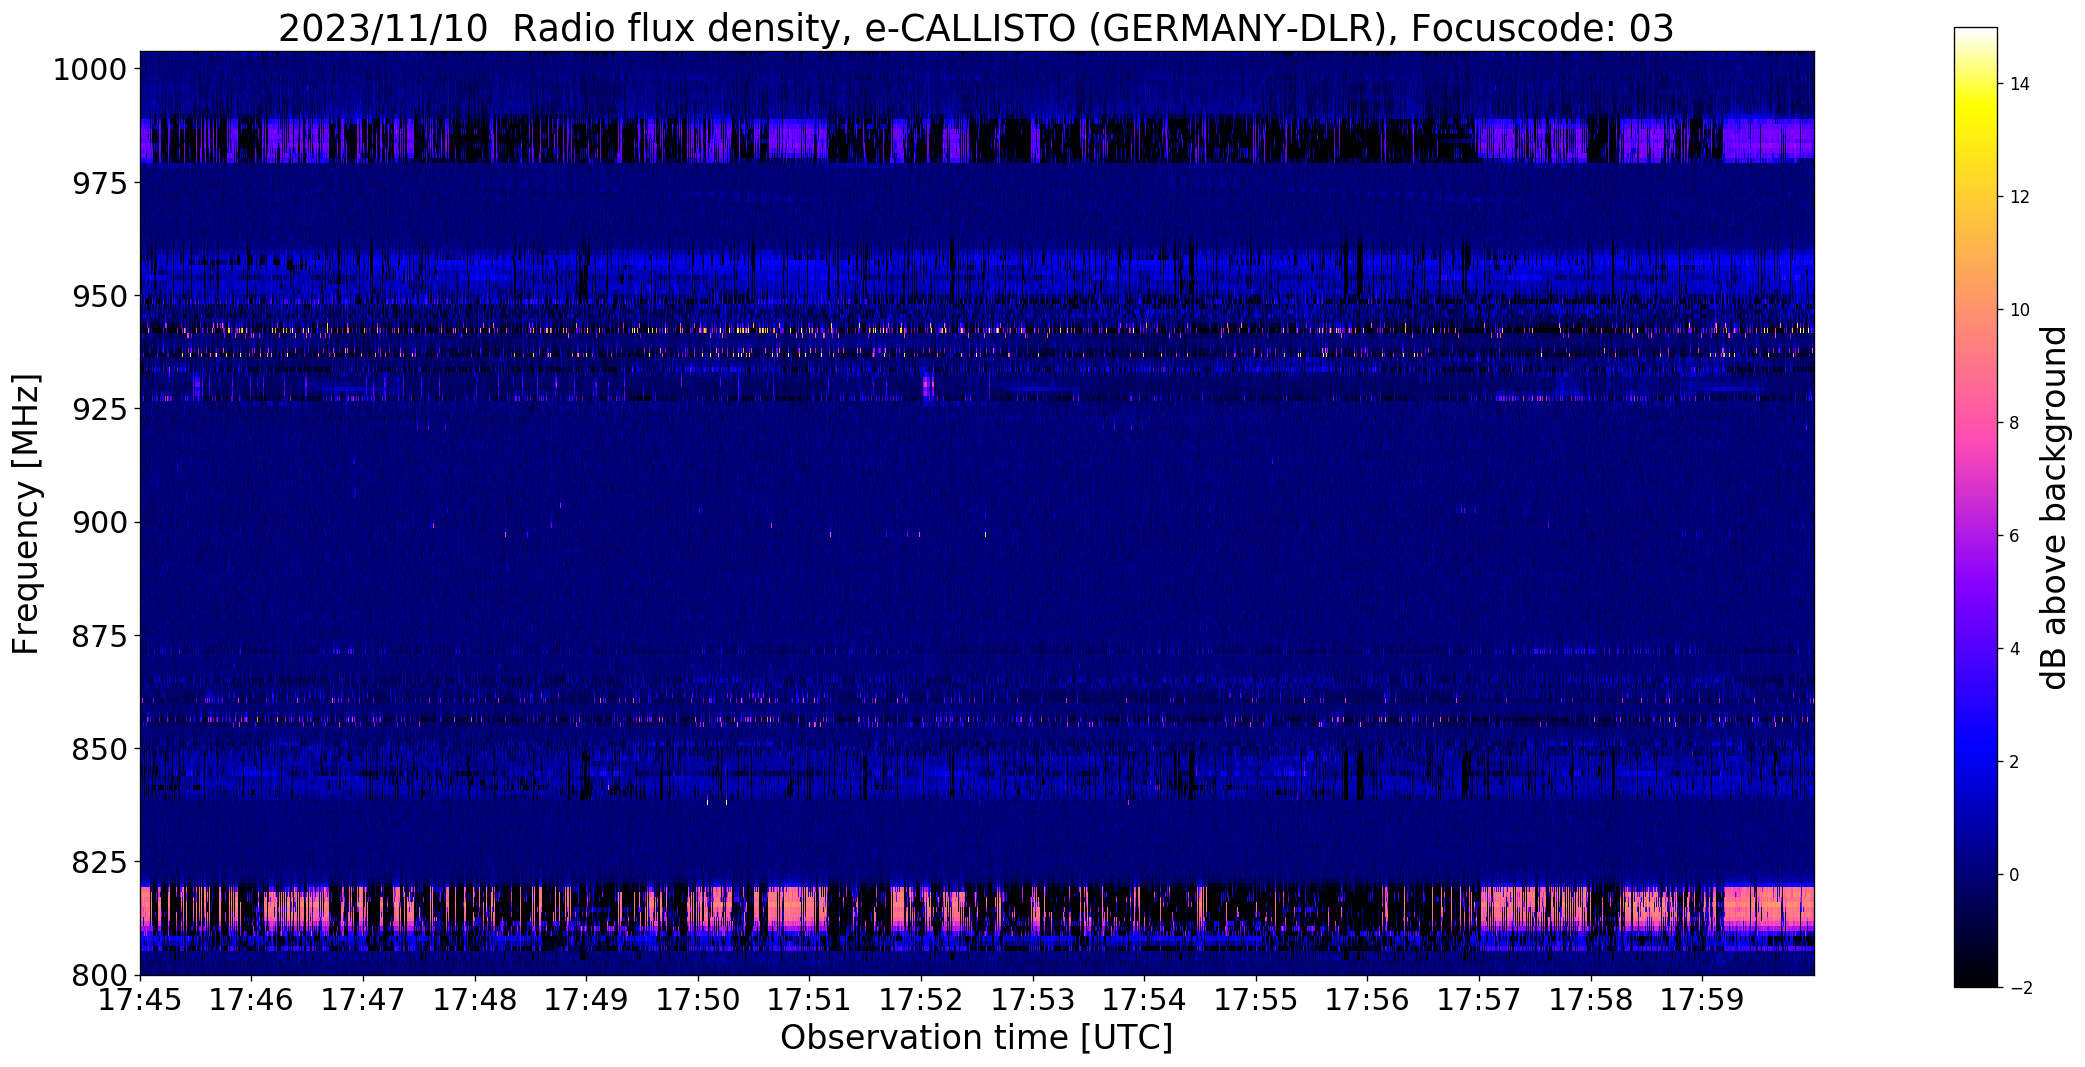The width and height of the screenshot is (2085, 1067).
Task: Click the plot title text about e-CALLISTO
Action: [976, 28]
